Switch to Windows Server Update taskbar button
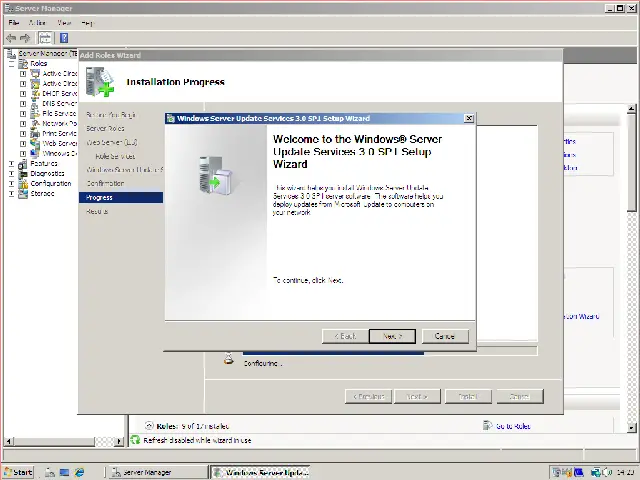 pyautogui.click(x=260, y=472)
